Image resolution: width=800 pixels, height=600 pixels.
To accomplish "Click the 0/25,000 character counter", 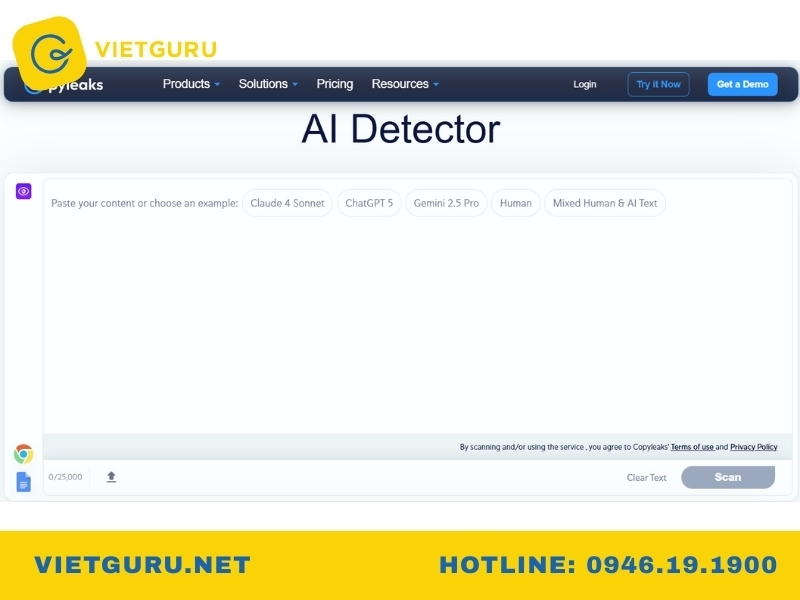I will 65,477.
